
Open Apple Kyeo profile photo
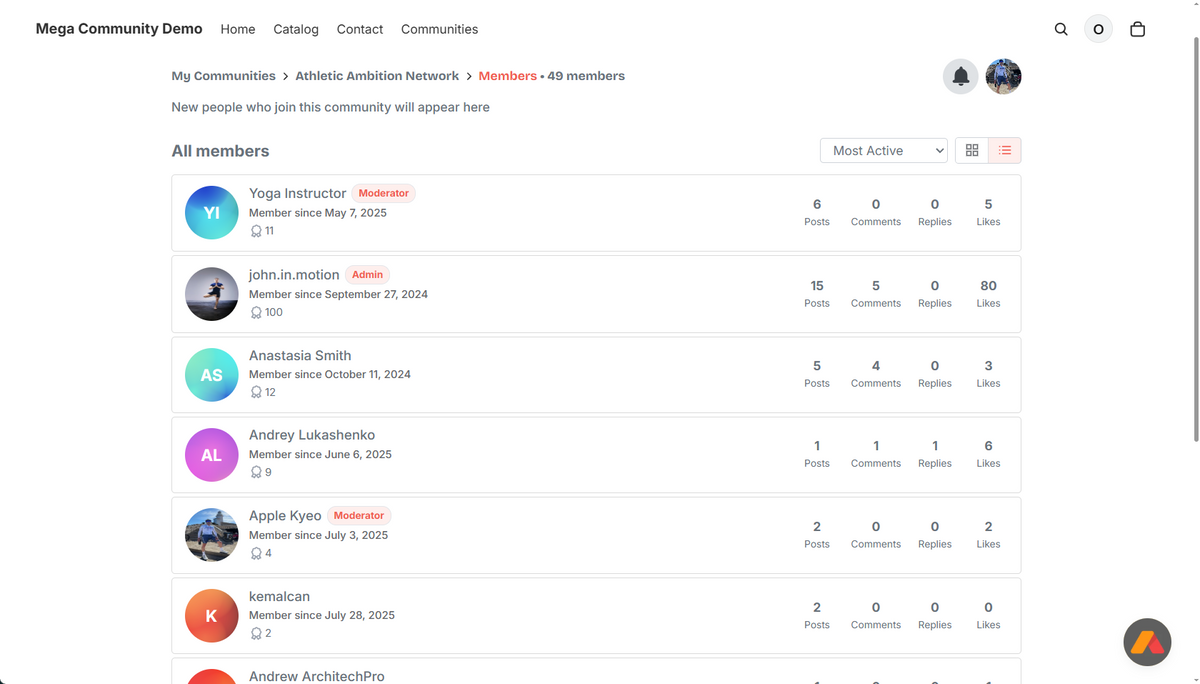pyautogui.click(x=212, y=535)
